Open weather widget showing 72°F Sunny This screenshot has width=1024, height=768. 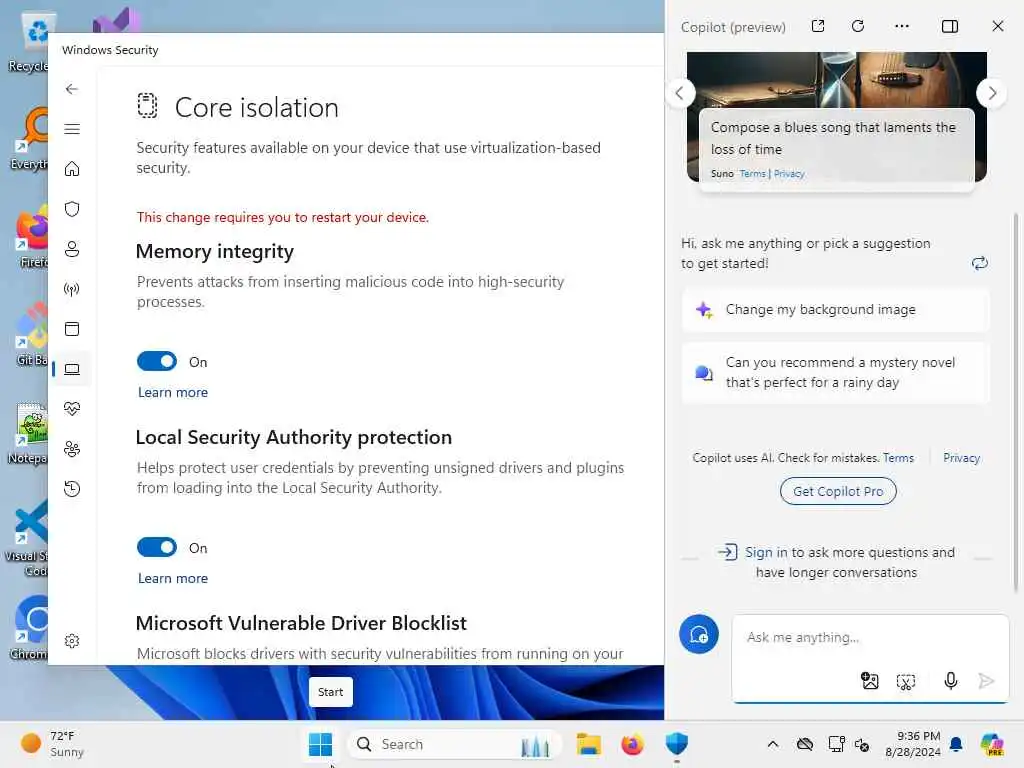(52, 744)
